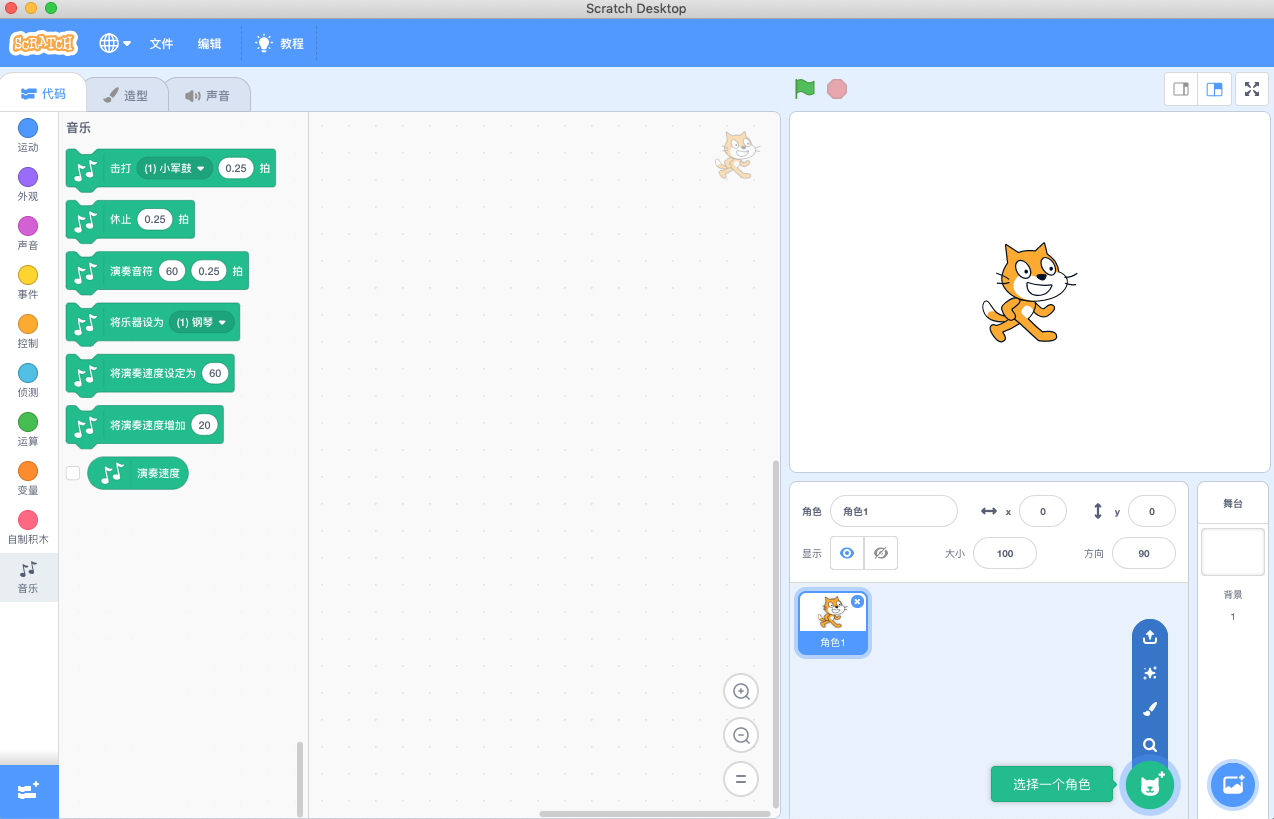The height and width of the screenshot is (819, 1274).
Task: Open the language globe menu
Action: point(115,43)
